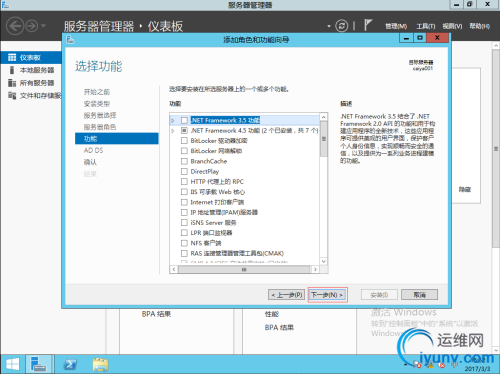This screenshot has width=500, height=374.
Task: Select the dashboard icon in the sidebar
Action: [x=12, y=57]
